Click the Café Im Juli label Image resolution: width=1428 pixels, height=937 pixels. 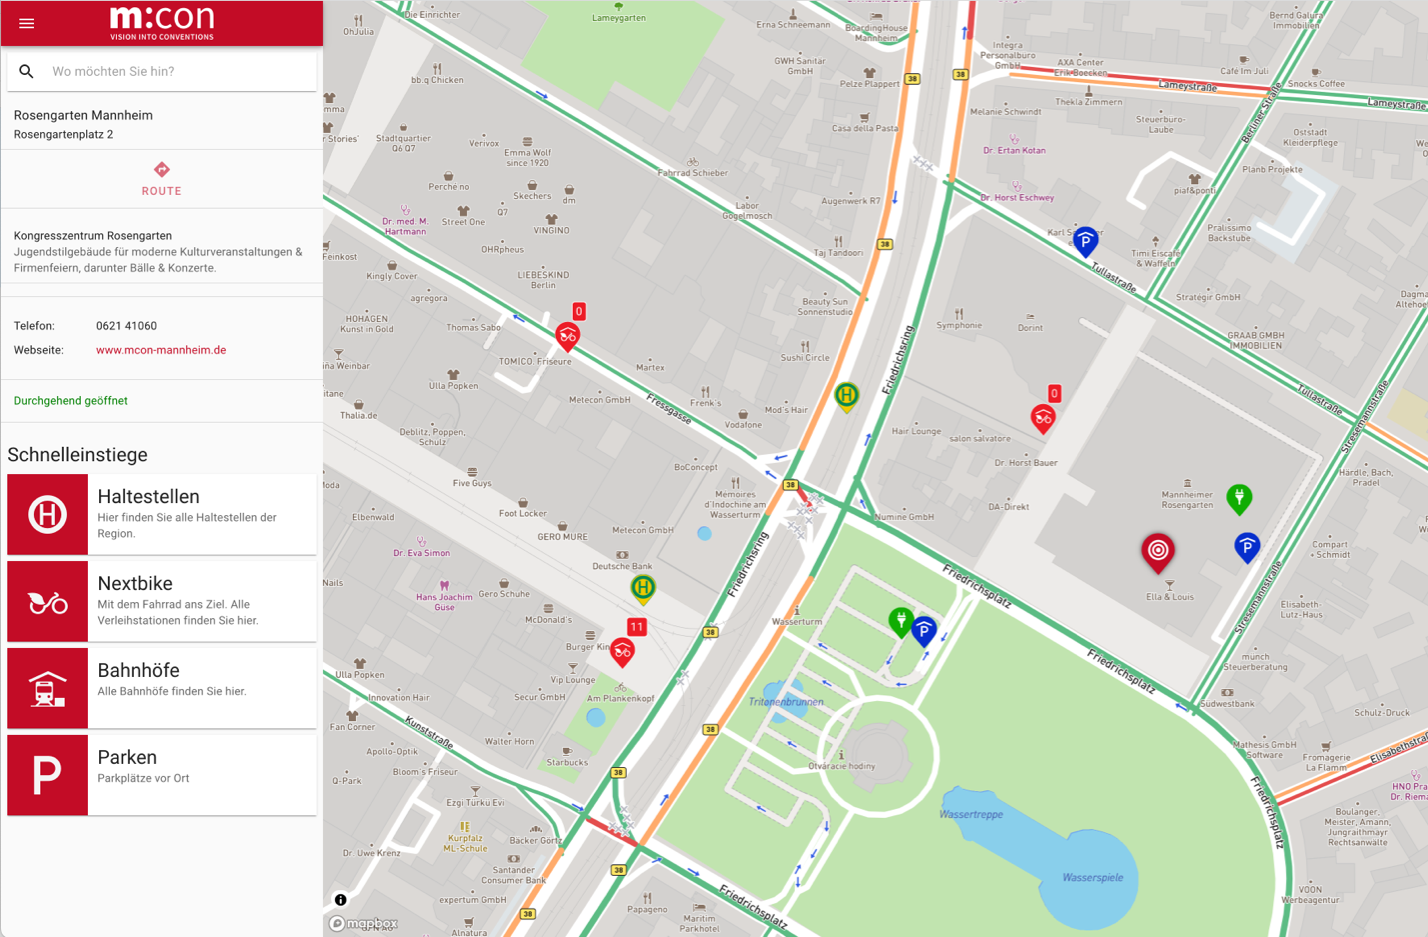[1244, 71]
